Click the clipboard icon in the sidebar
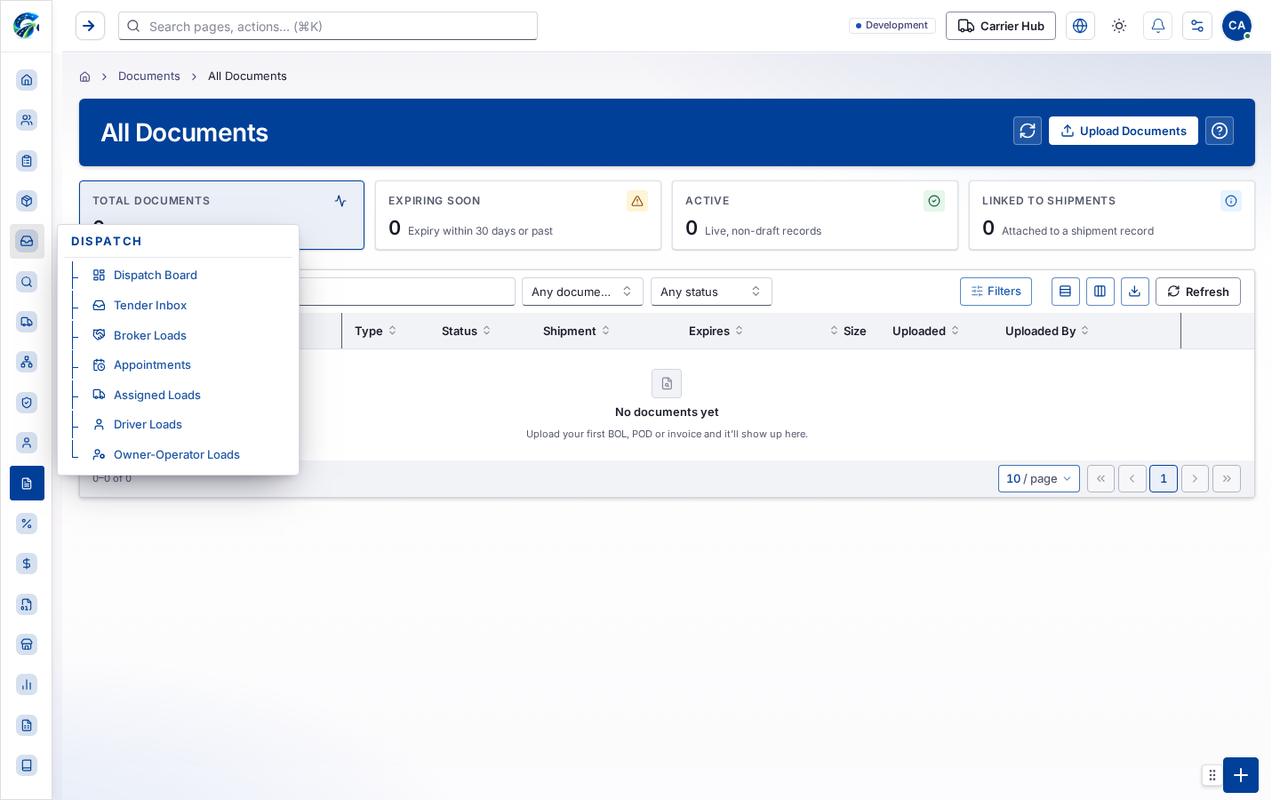This screenshot has height=800, width=1280. [x=27, y=161]
